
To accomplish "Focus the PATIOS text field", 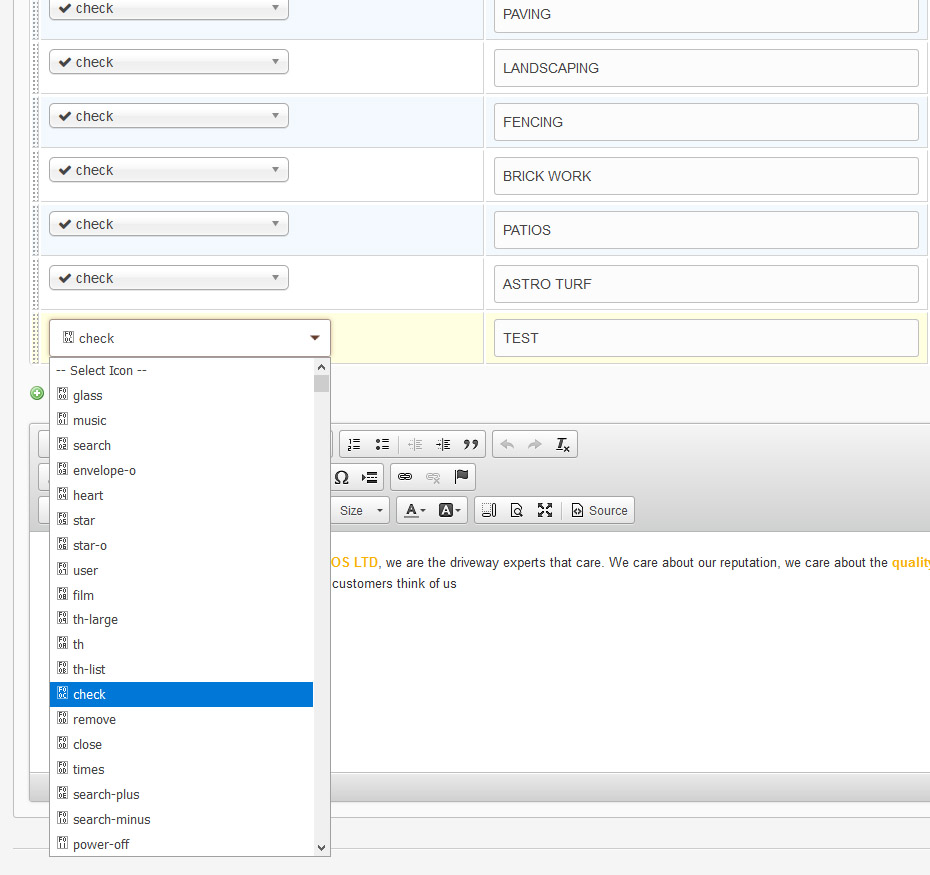I will (x=706, y=230).
